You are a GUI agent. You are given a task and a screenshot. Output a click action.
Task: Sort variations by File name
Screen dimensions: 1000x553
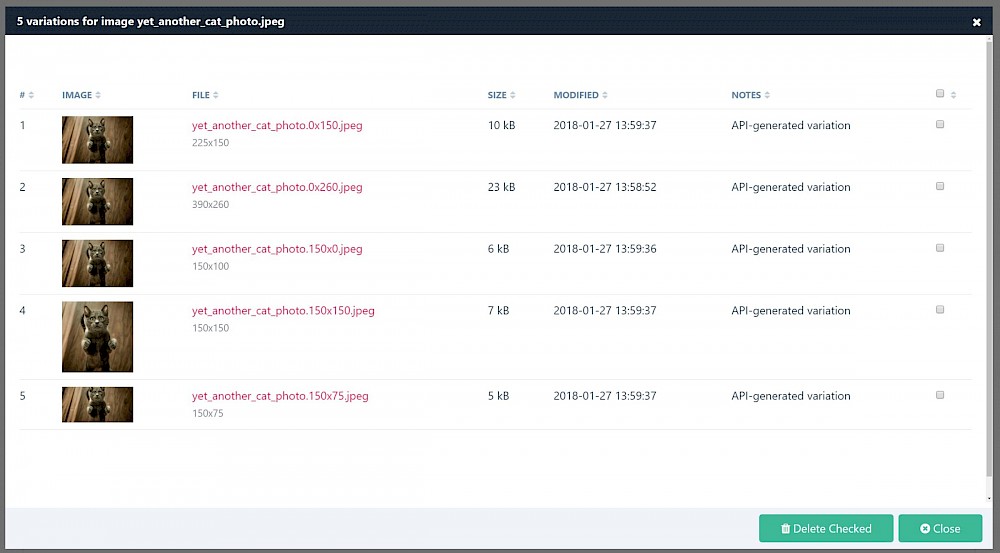coord(204,95)
